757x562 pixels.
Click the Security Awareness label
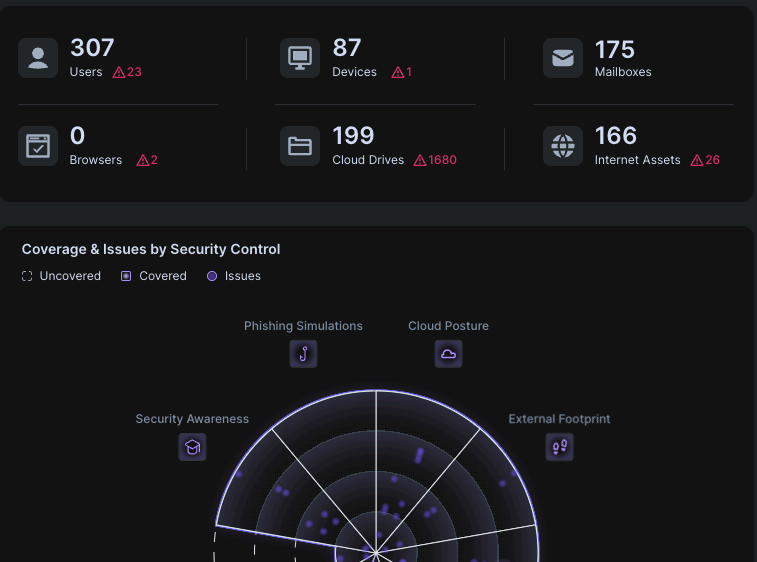(192, 419)
